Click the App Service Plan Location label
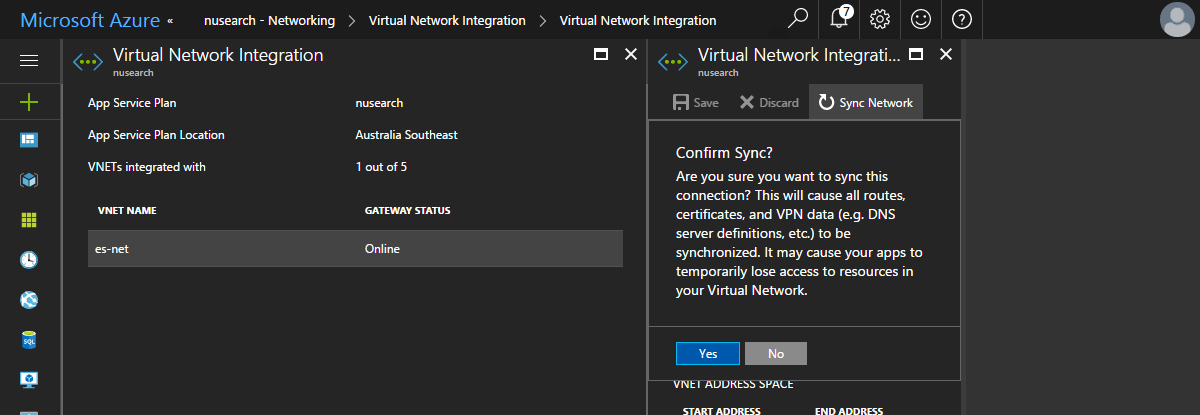This screenshot has height=415, width=1200. pyautogui.click(x=156, y=135)
